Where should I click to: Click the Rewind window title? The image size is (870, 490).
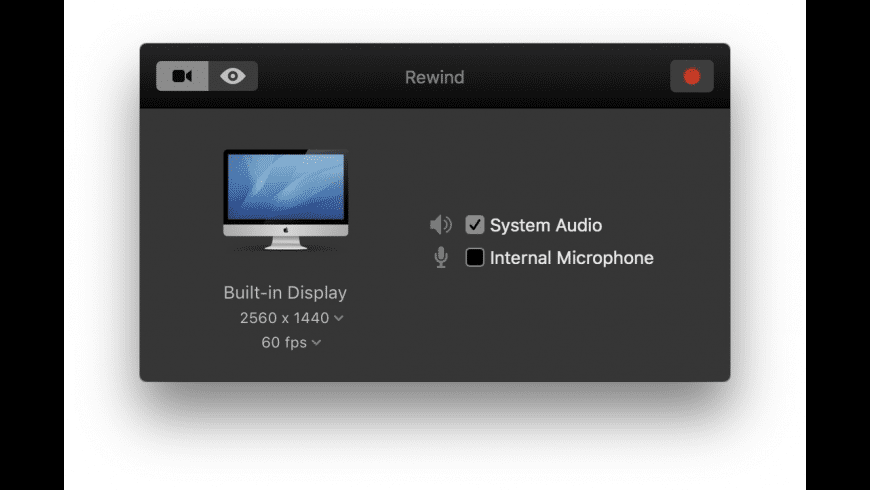click(x=434, y=77)
